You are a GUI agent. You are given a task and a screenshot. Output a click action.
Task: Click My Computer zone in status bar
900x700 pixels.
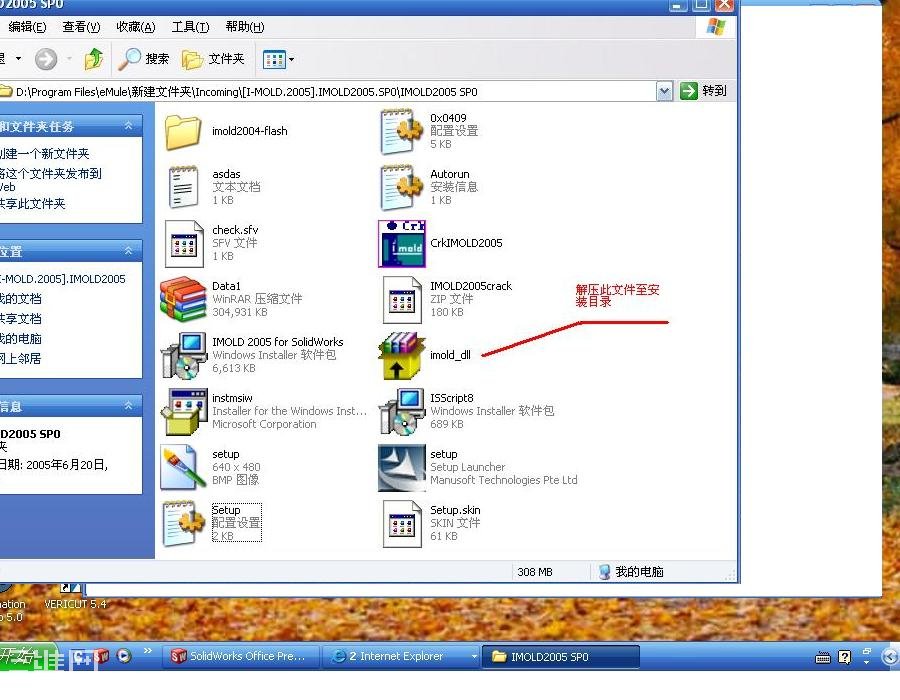(631, 572)
